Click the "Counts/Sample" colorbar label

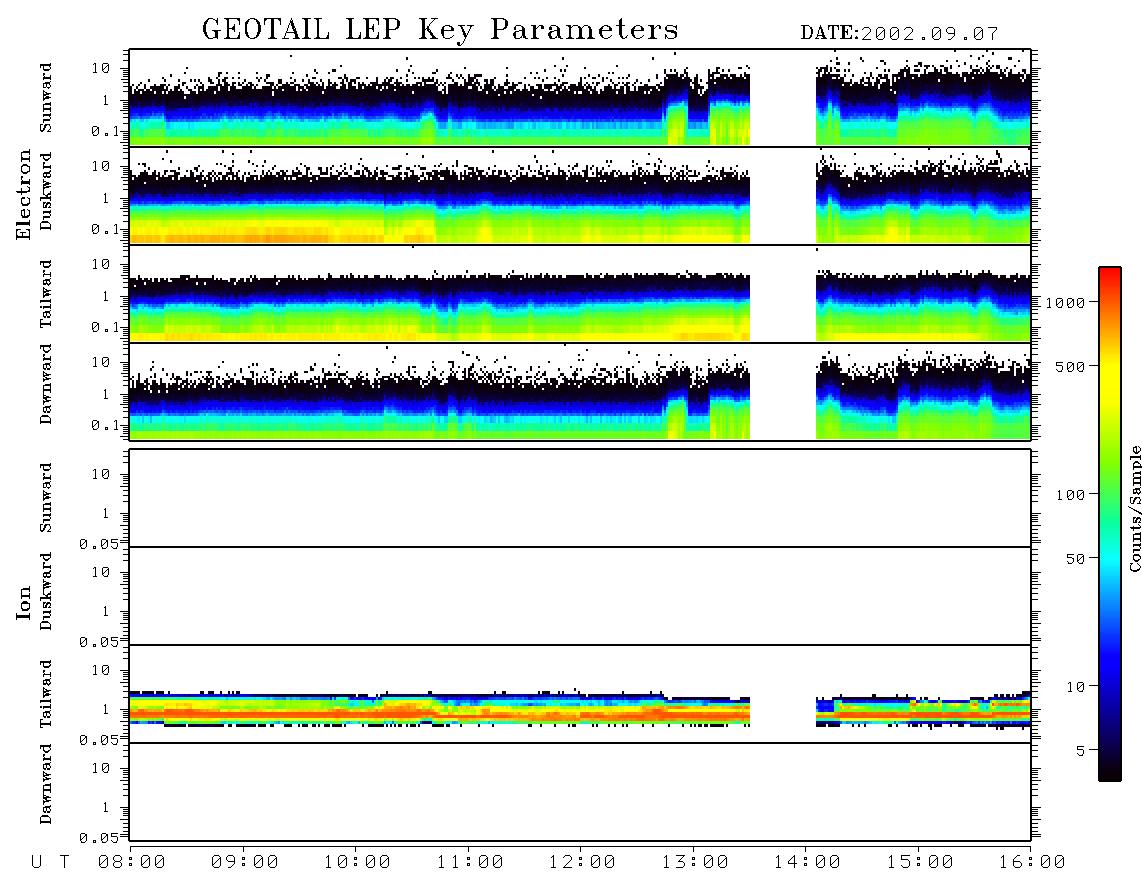click(1134, 508)
